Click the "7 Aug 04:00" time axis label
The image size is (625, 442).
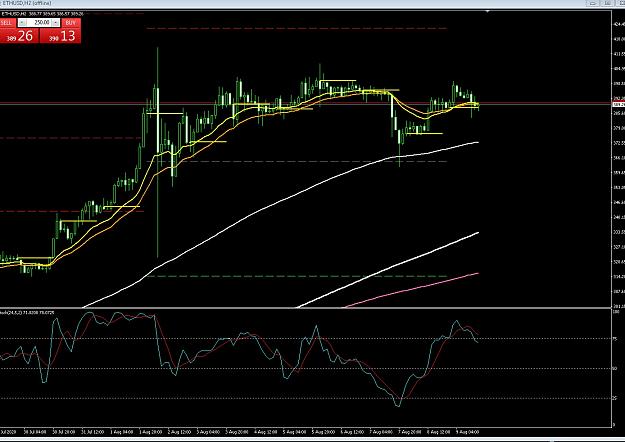pos(381,432)
